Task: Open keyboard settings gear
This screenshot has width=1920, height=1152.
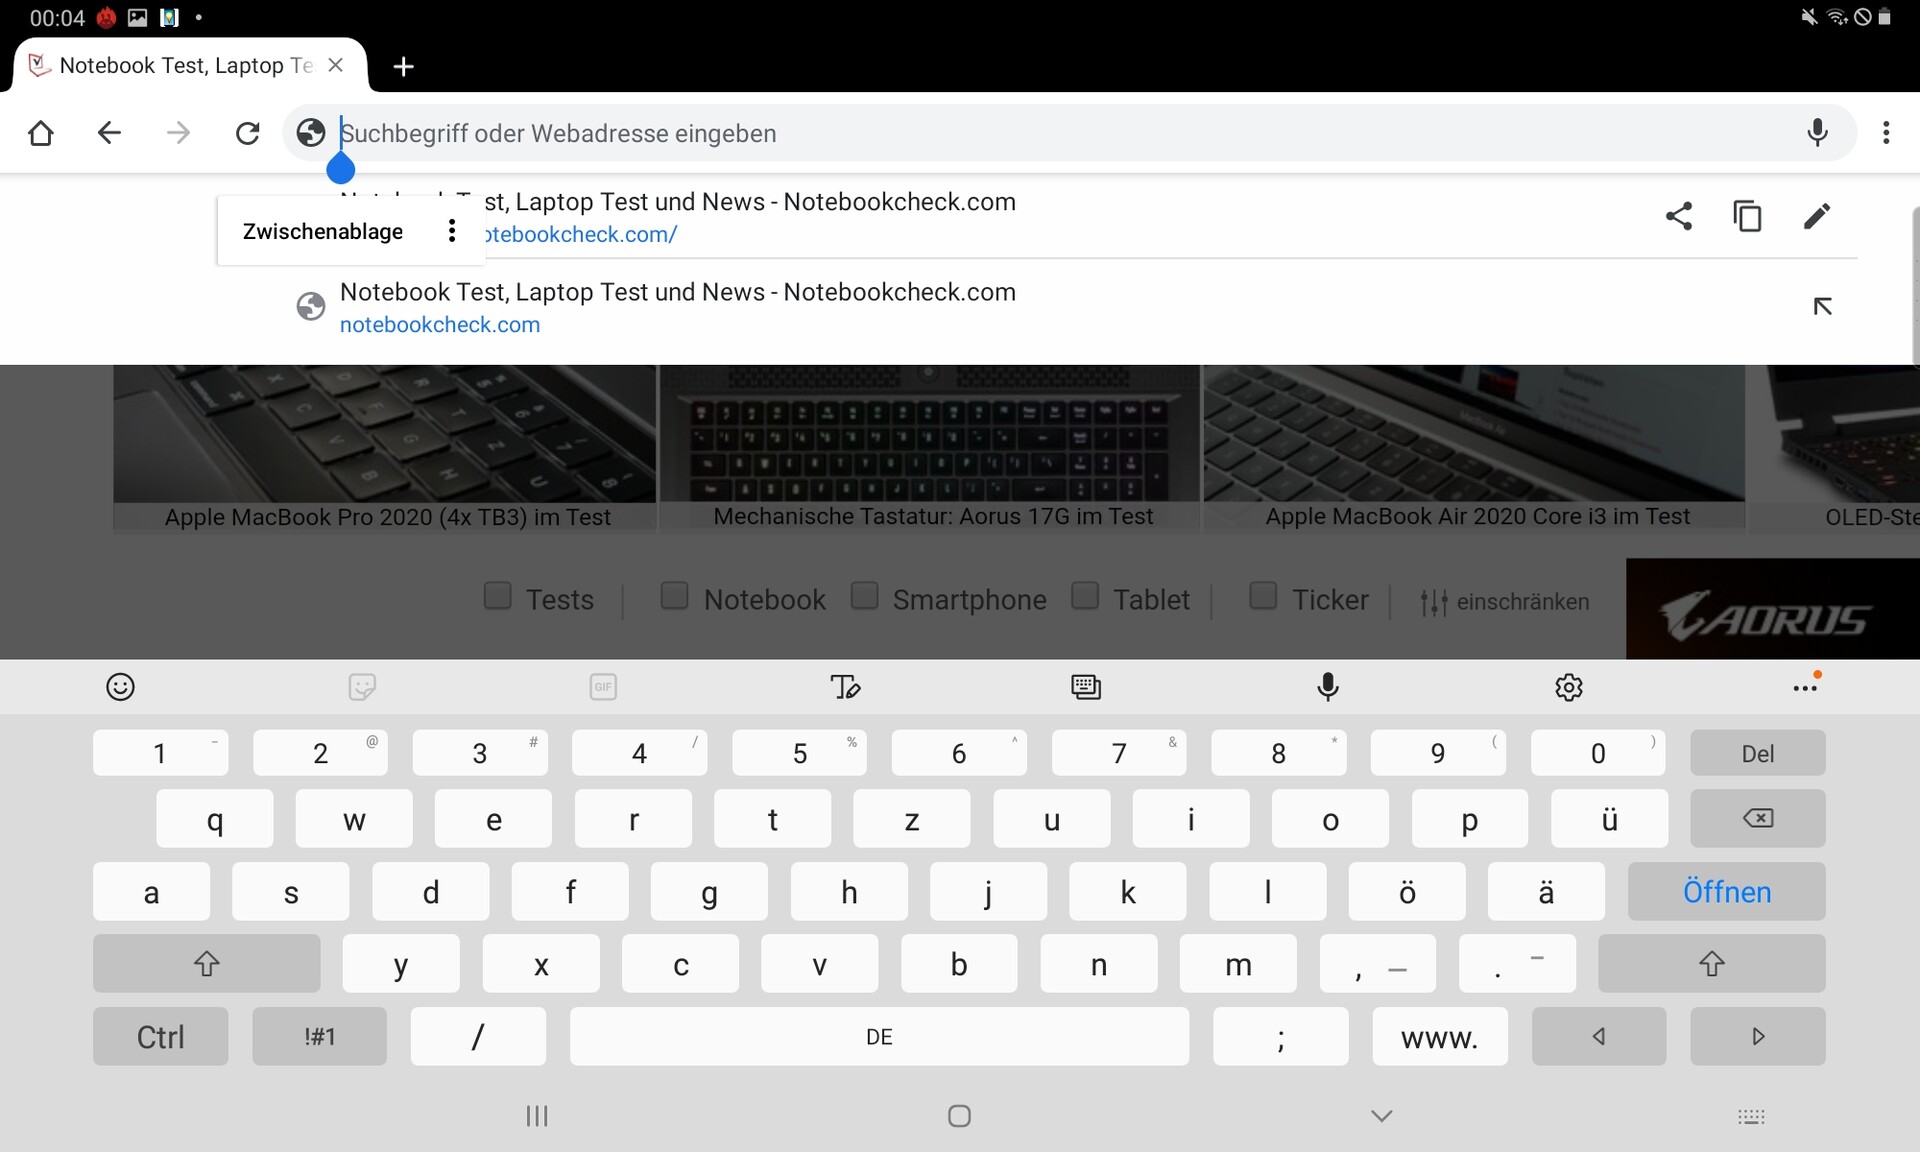Action: (x=1568, y=687)
